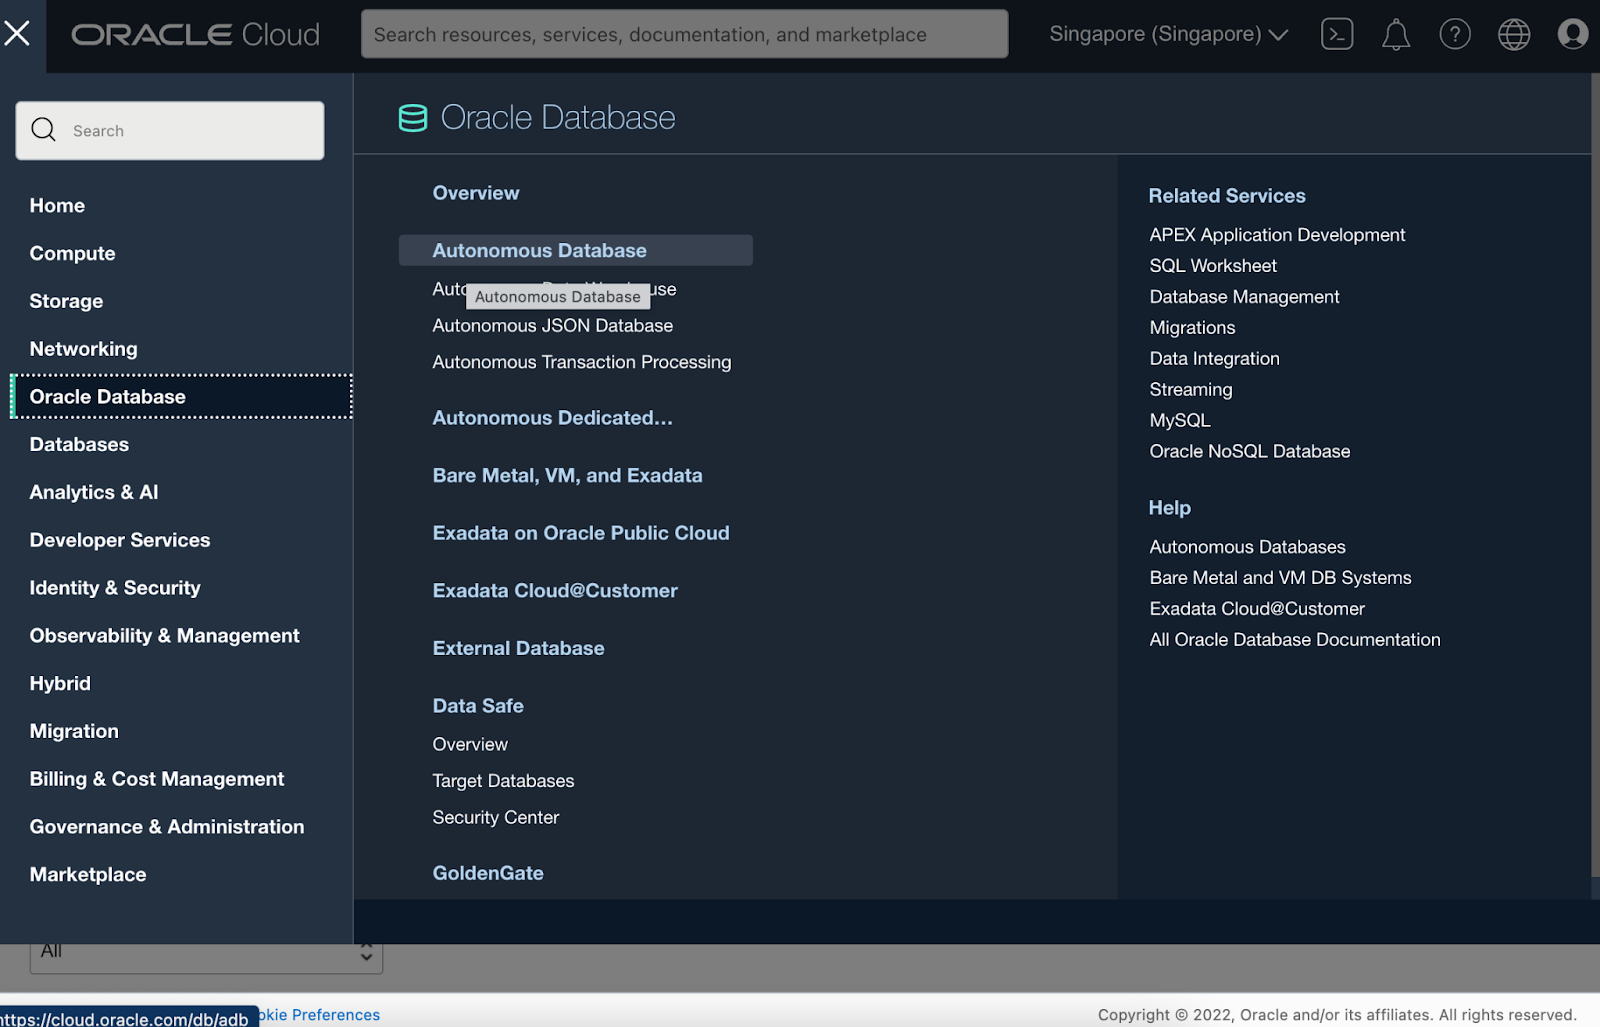The image size is (1600, 1027).
Task: Open Bare Metal, VM, and Exadata link
Action: pyautogui.click(x=567, y=476)
